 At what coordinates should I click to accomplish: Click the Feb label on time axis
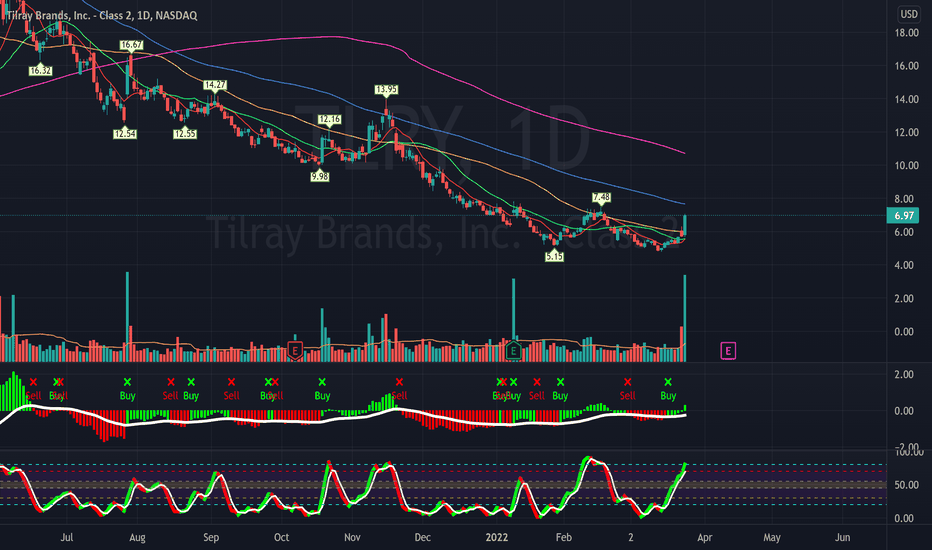click(563, 538)
